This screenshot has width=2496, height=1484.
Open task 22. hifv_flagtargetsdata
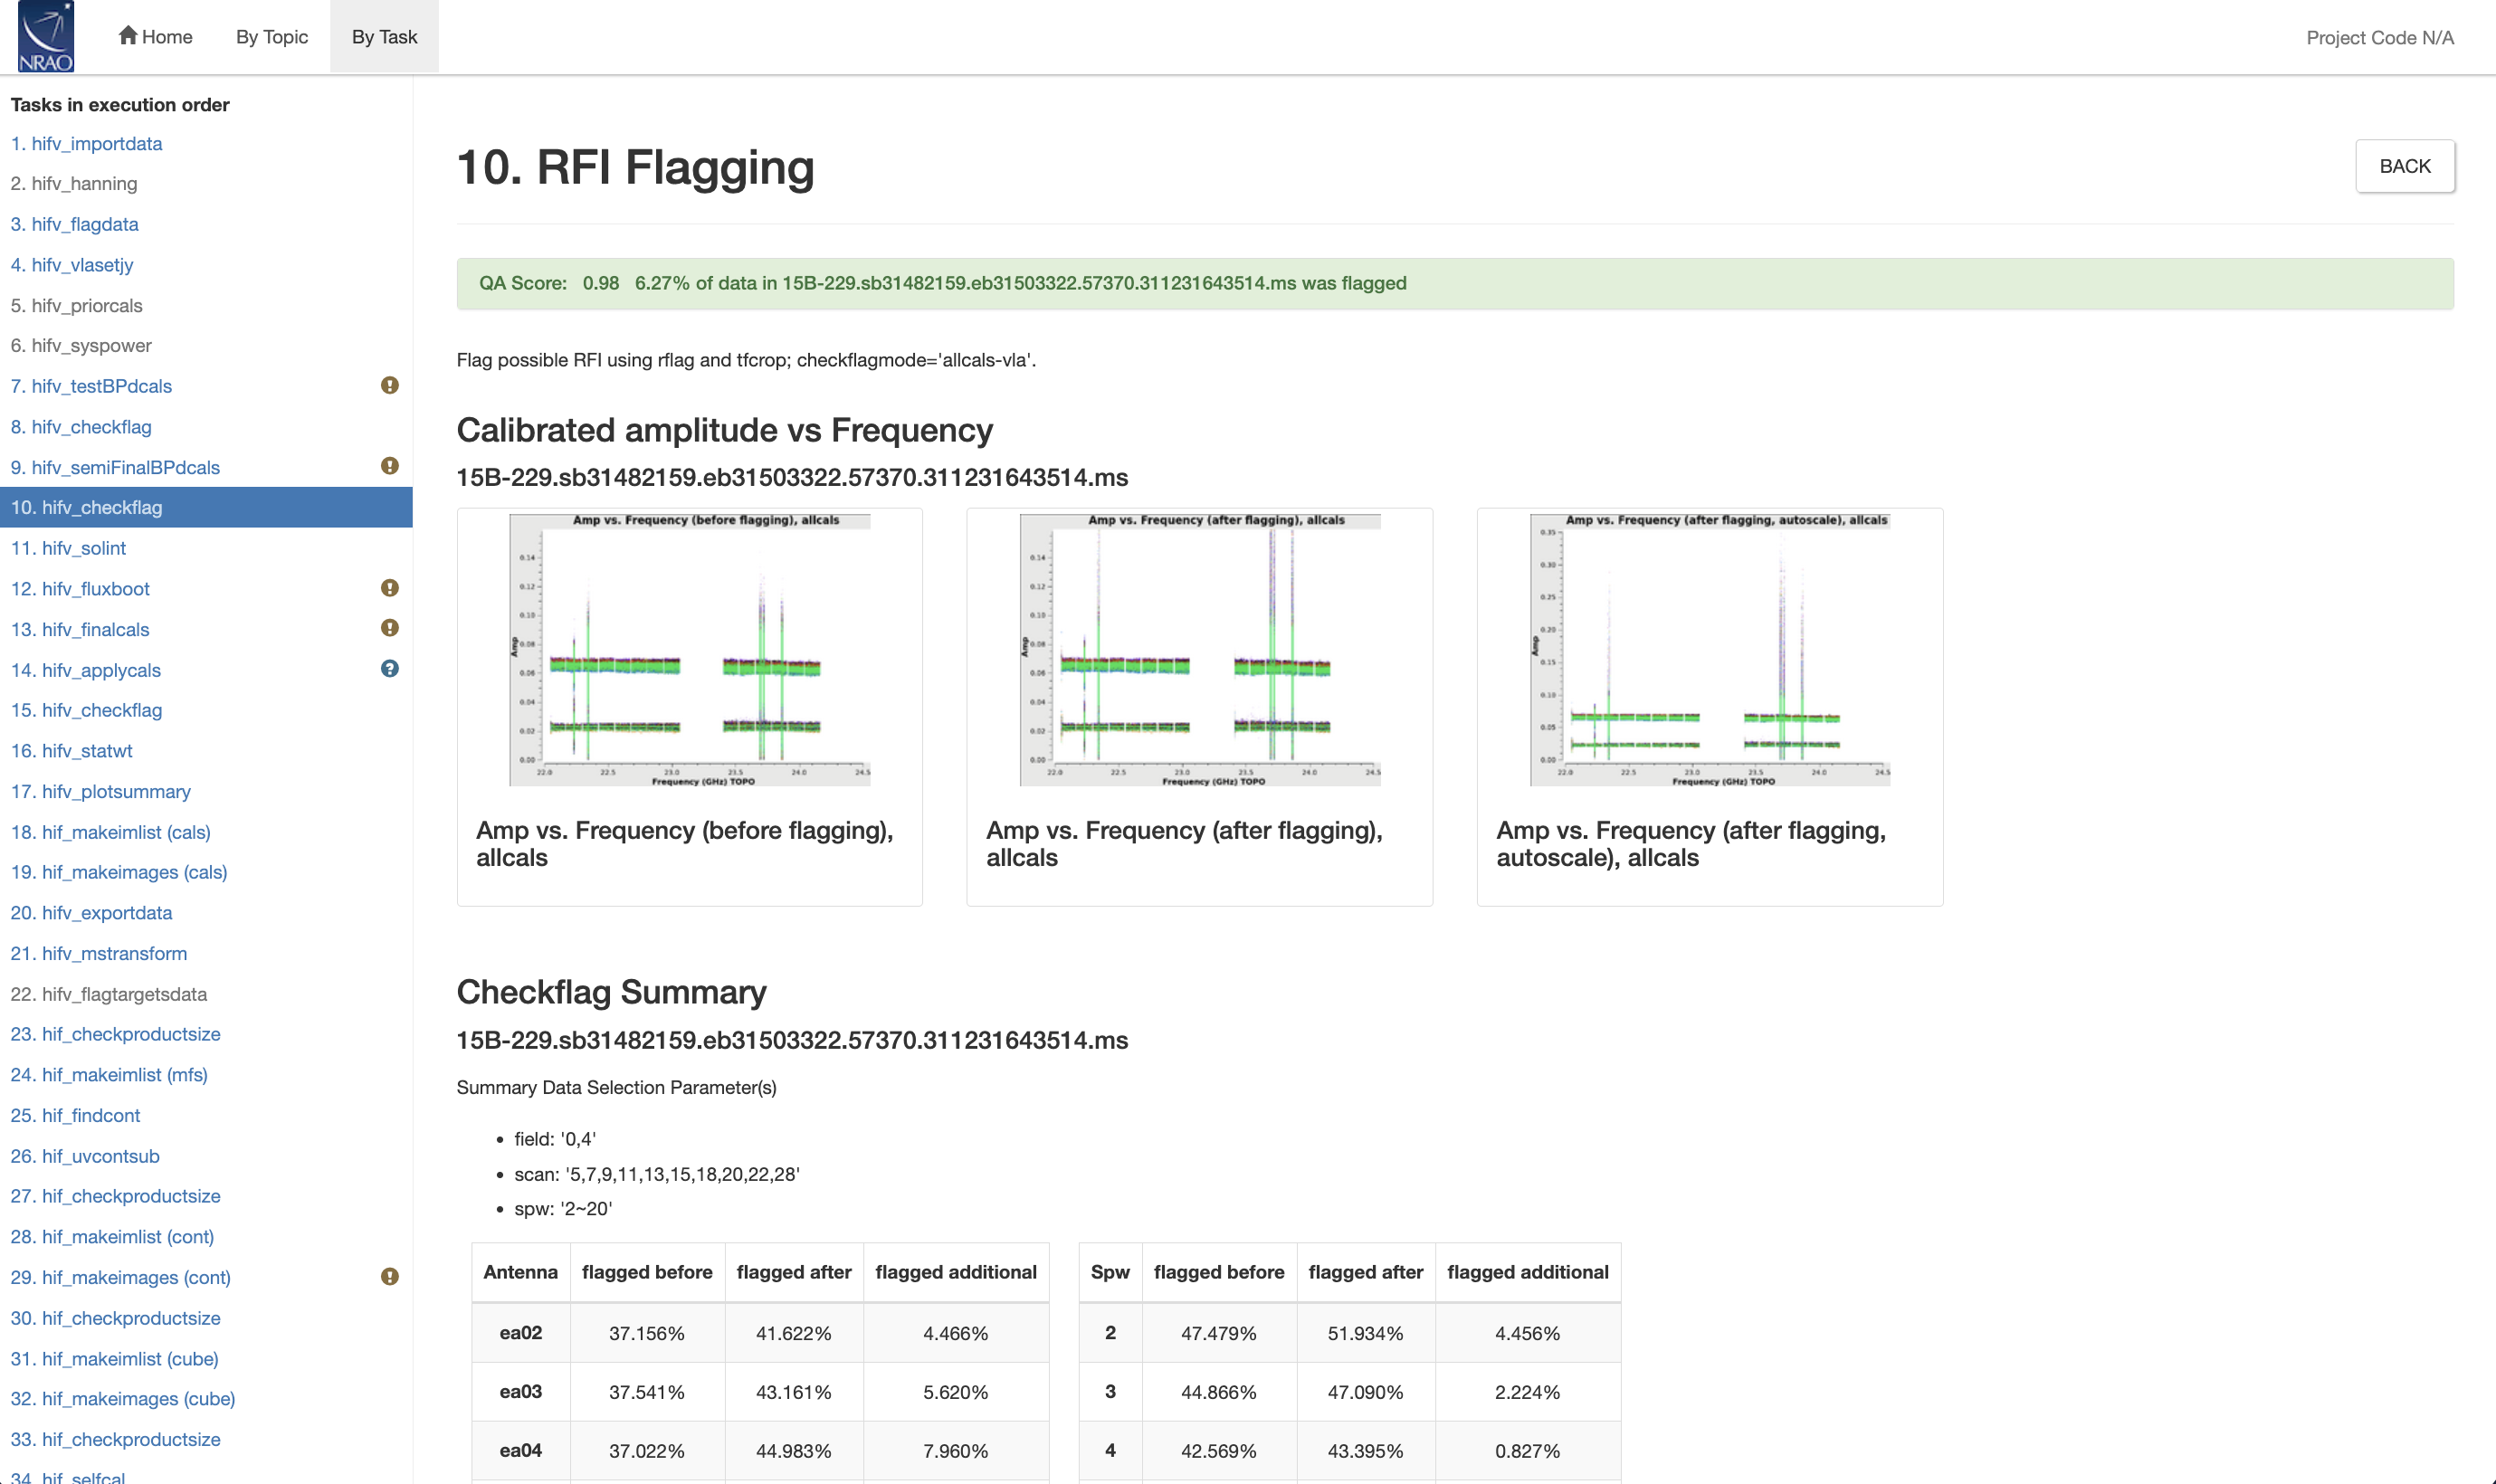pyautogui.click(x=109, y=995)
